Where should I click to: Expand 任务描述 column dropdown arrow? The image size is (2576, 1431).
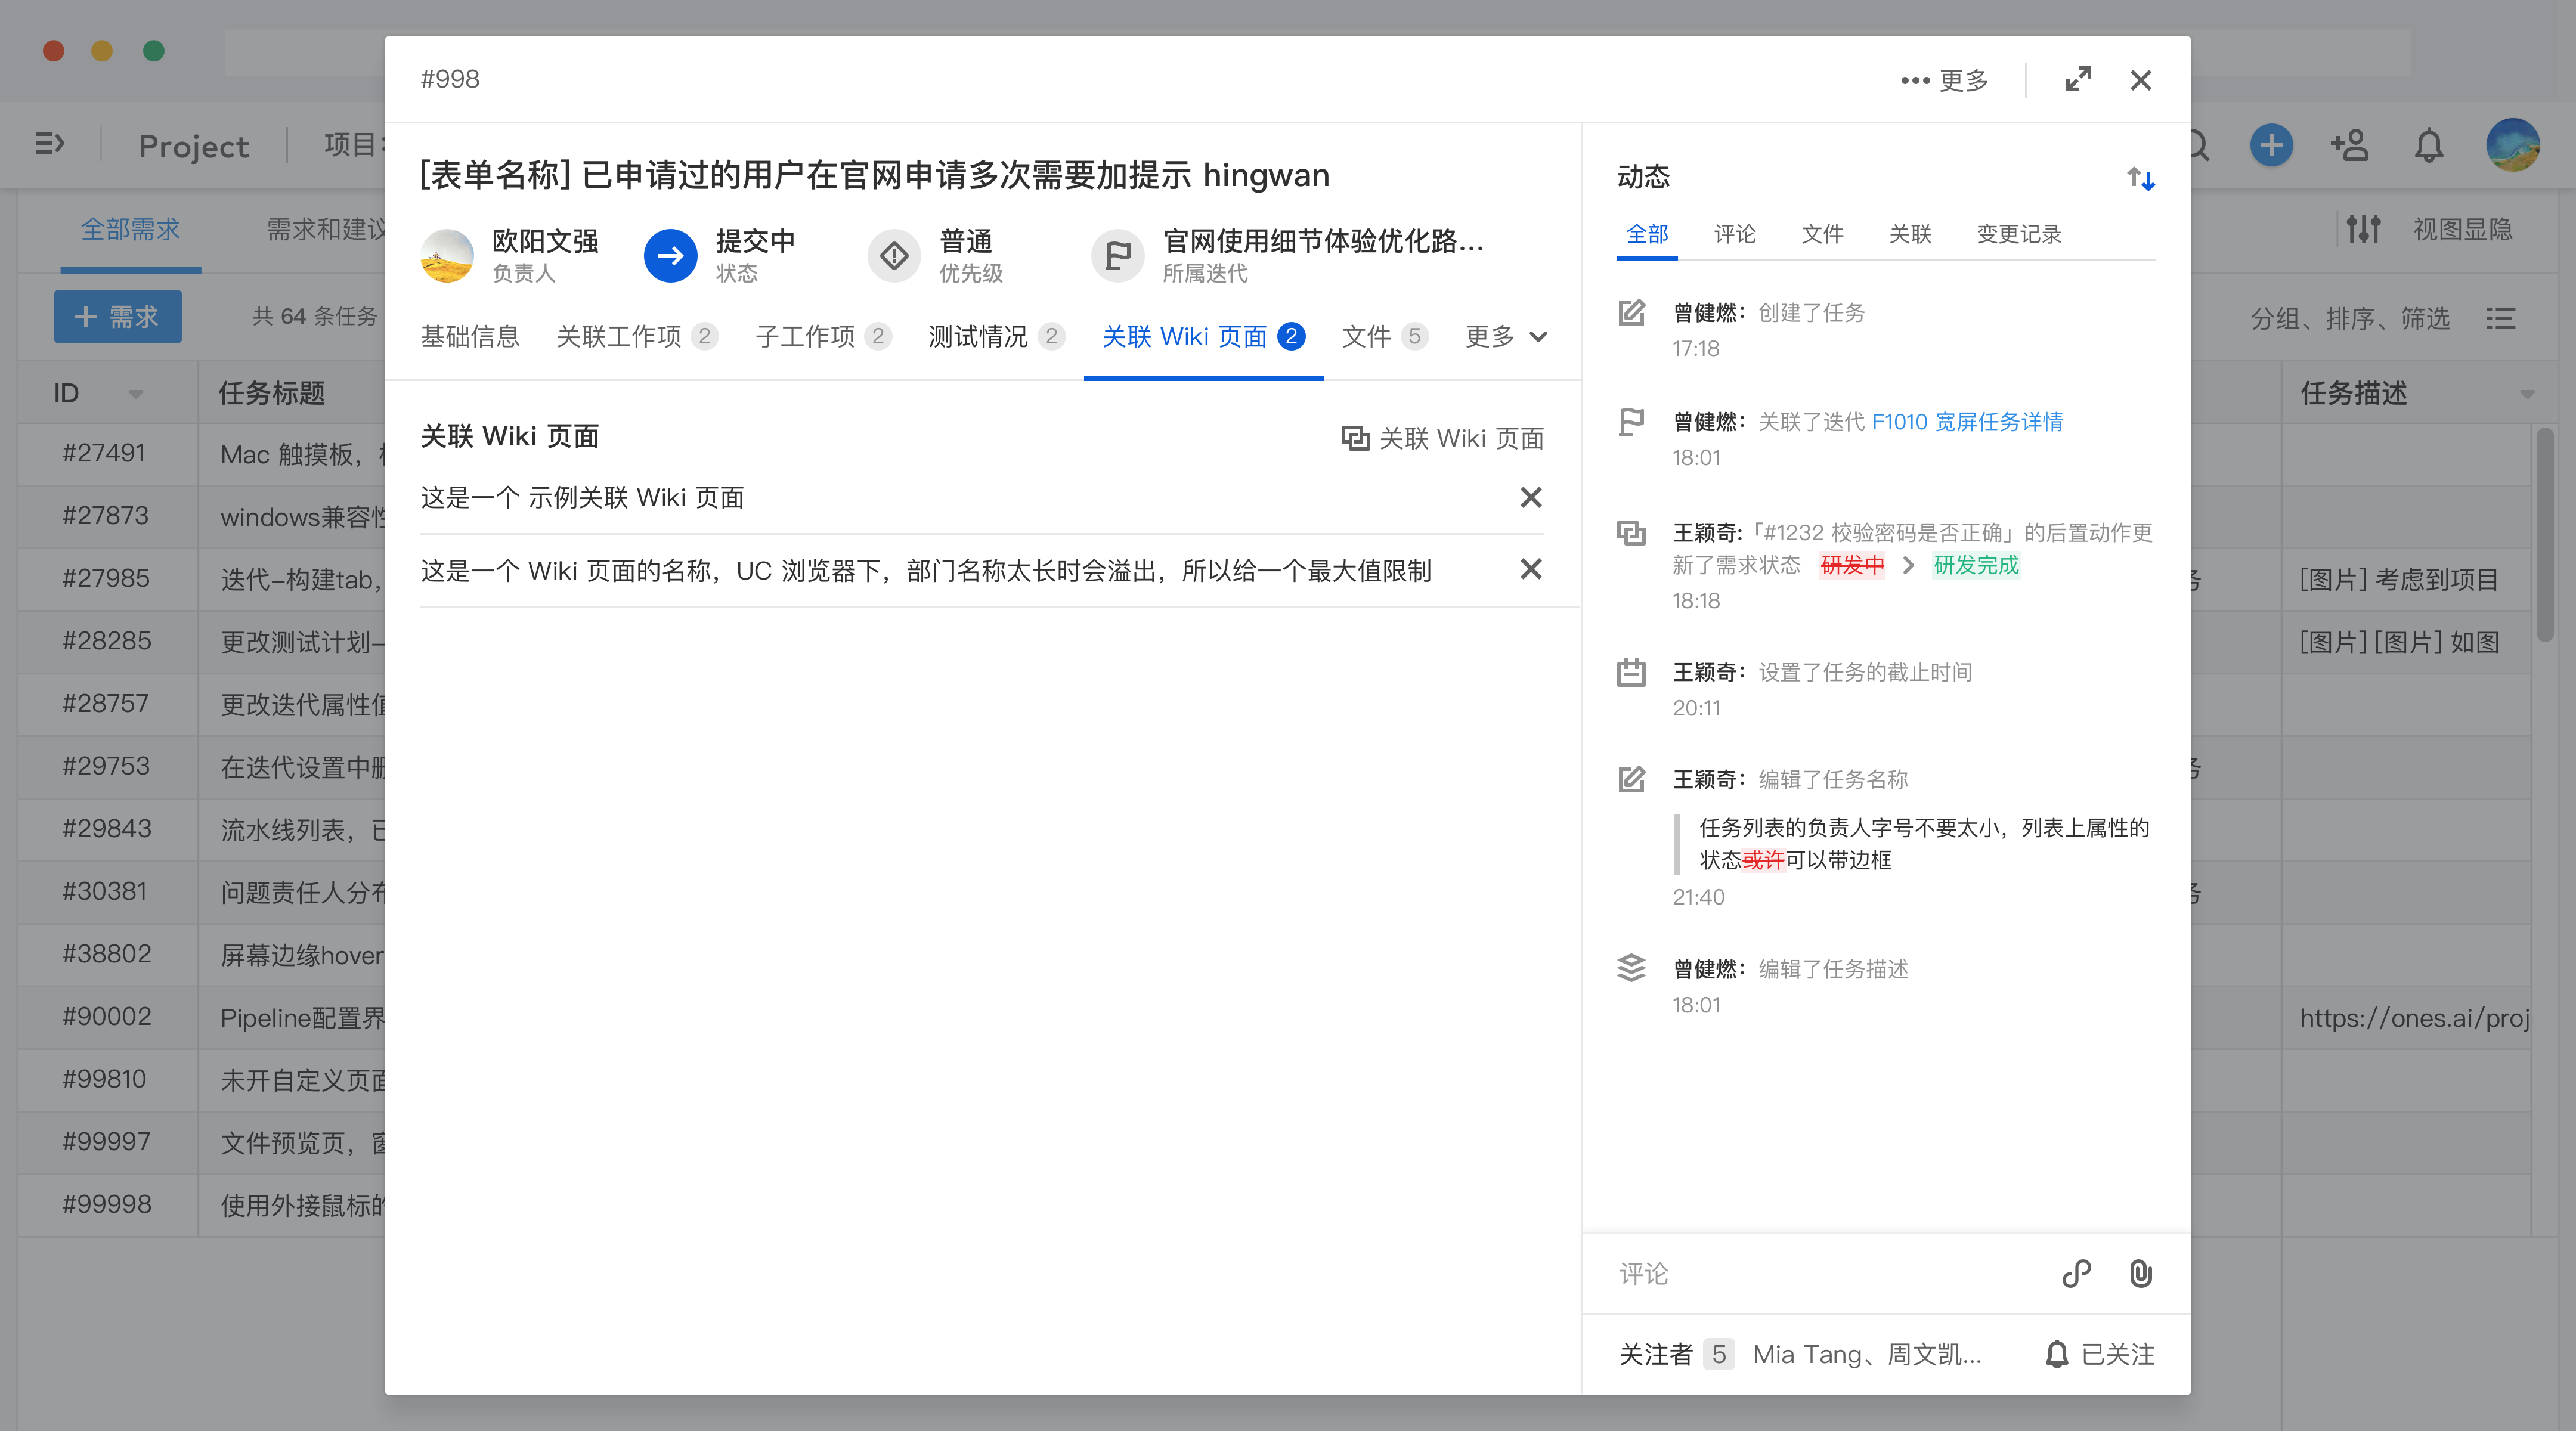click(x=2527, y=394)
